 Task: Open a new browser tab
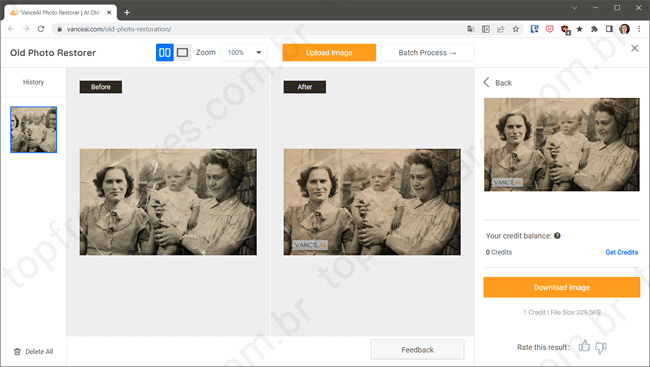[x=127, y=12]
